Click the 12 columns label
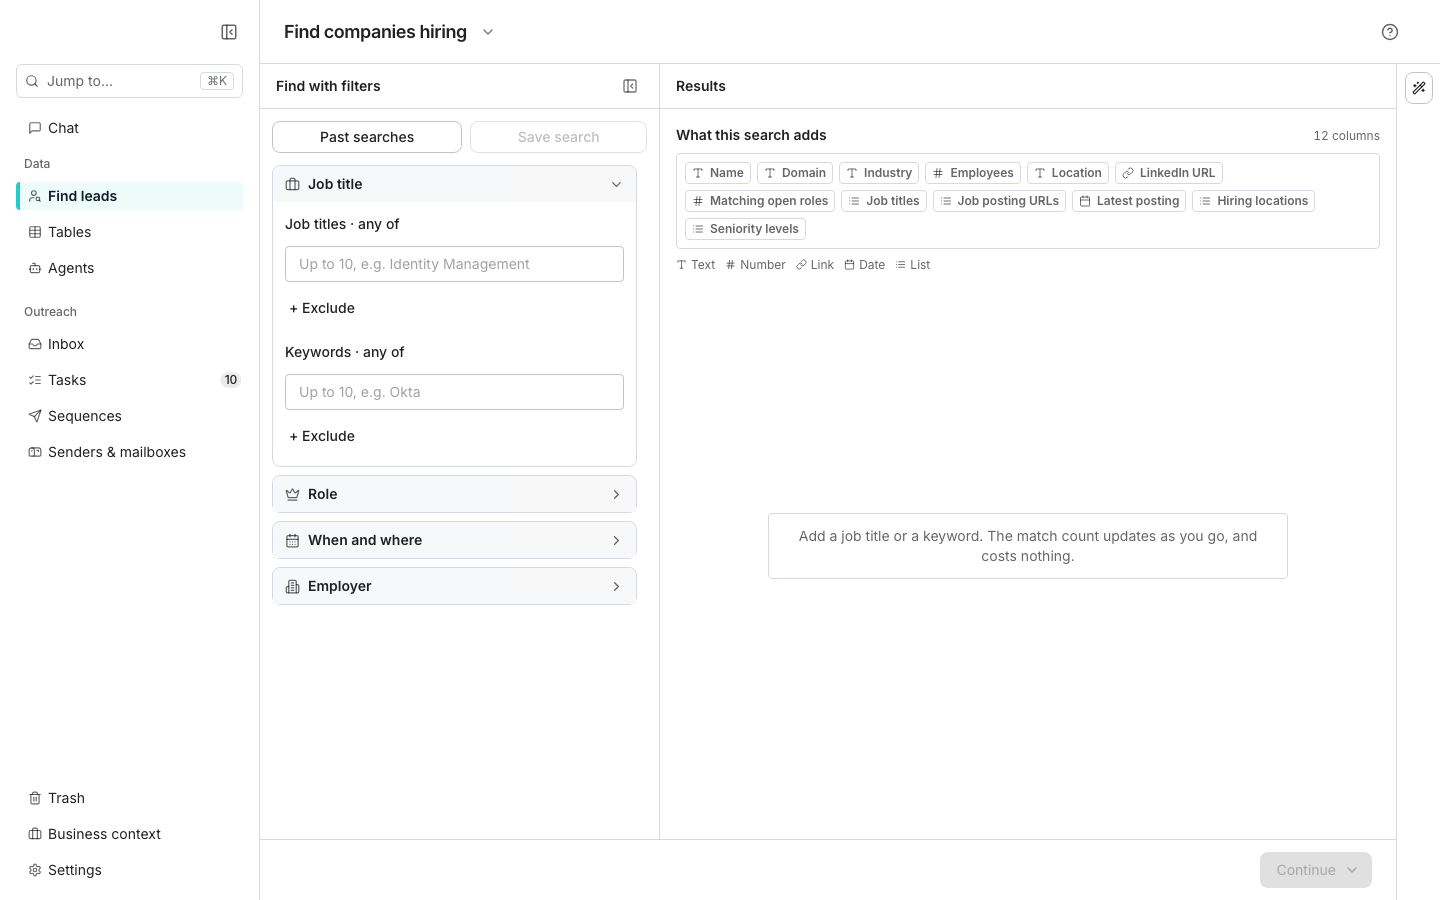 [1346, 136]
